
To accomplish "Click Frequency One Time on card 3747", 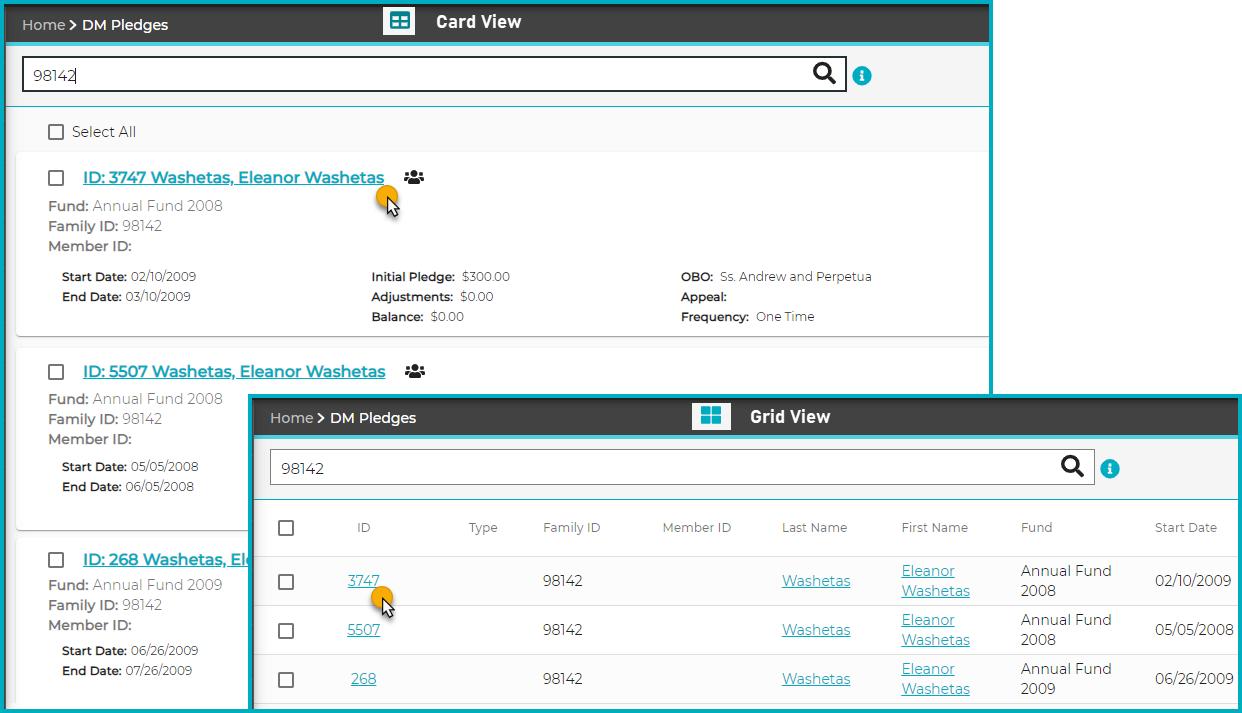I will (x=747, y=317).
